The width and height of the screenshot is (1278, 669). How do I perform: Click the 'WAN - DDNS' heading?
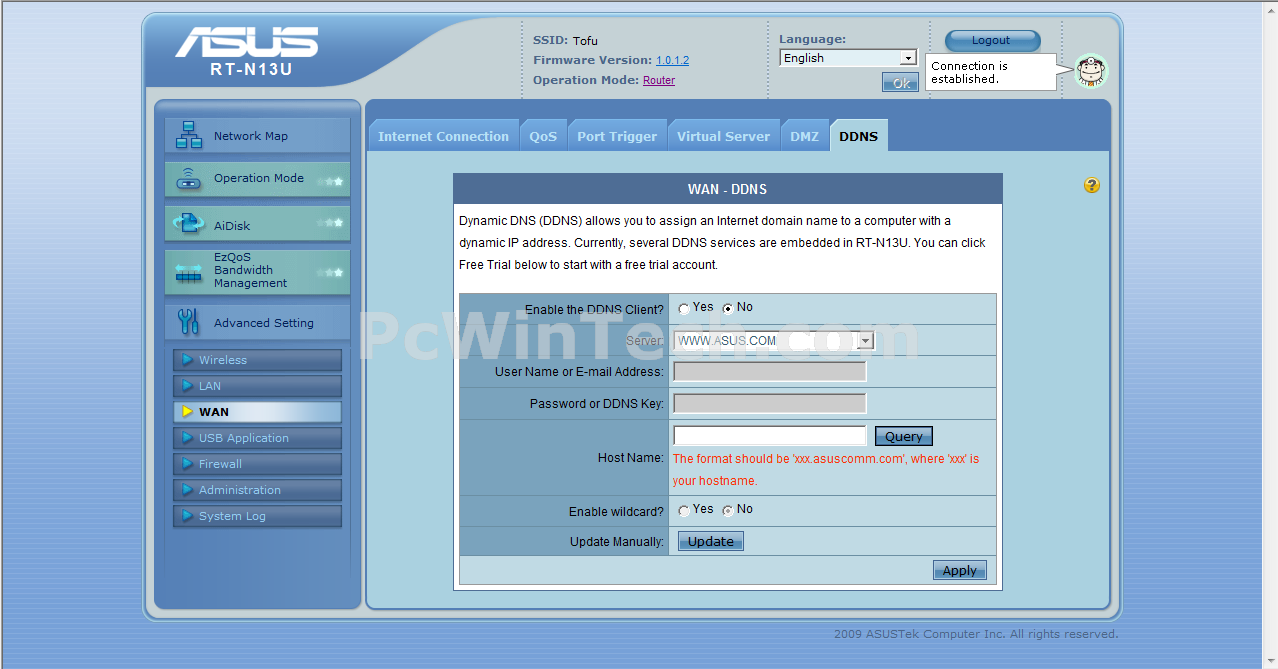click(727, 189)
